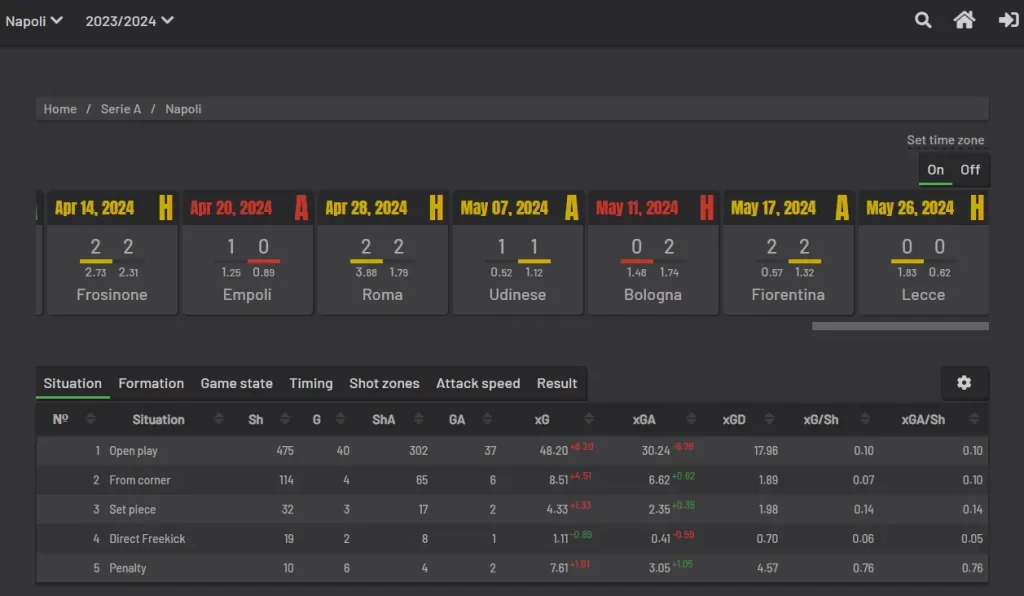The height and width of the screenshot is (596, 1024).
Task: Open the Napoli team dropdown
Action: pos(34,21)
